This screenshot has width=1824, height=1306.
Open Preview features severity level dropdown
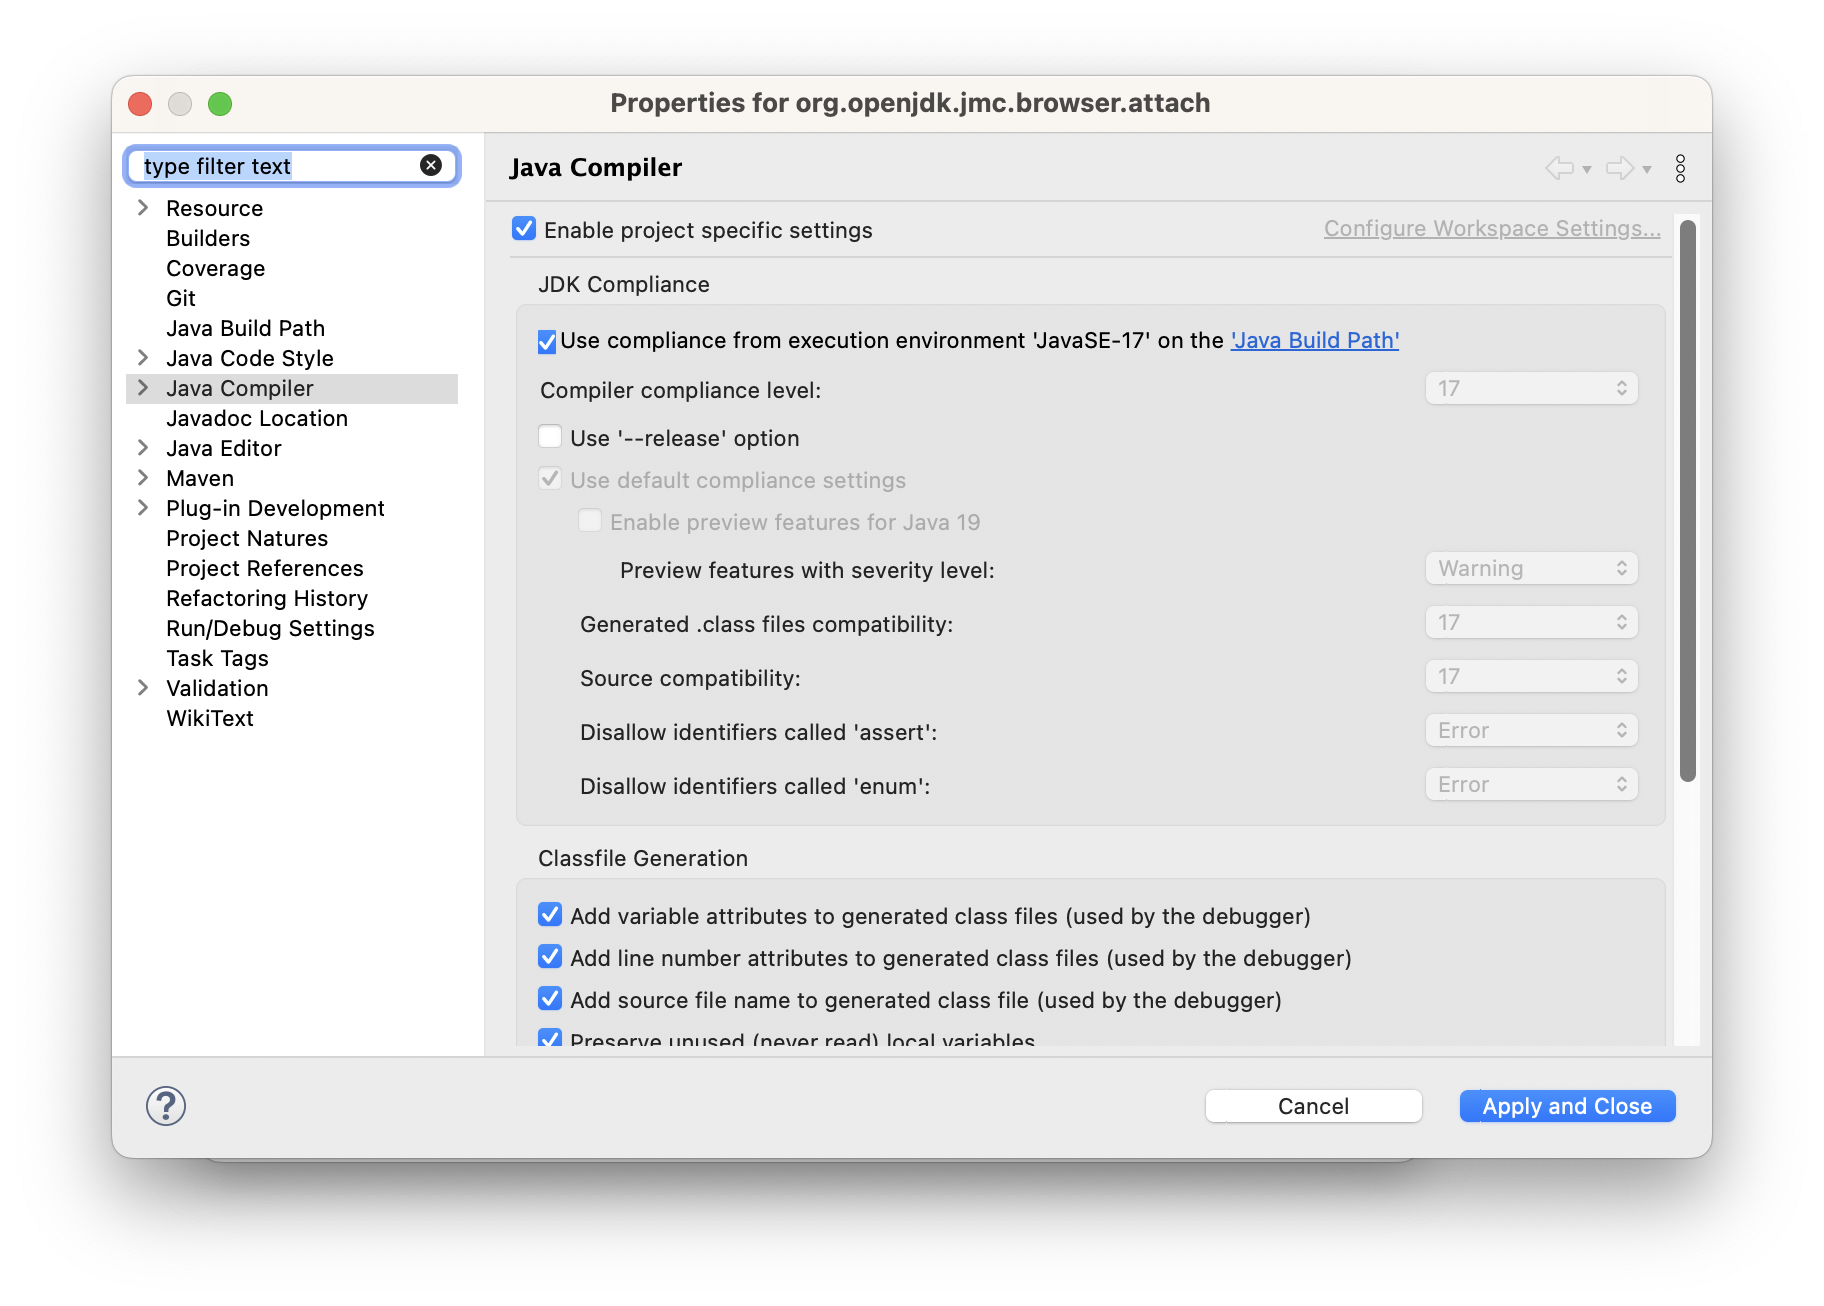1531,568
